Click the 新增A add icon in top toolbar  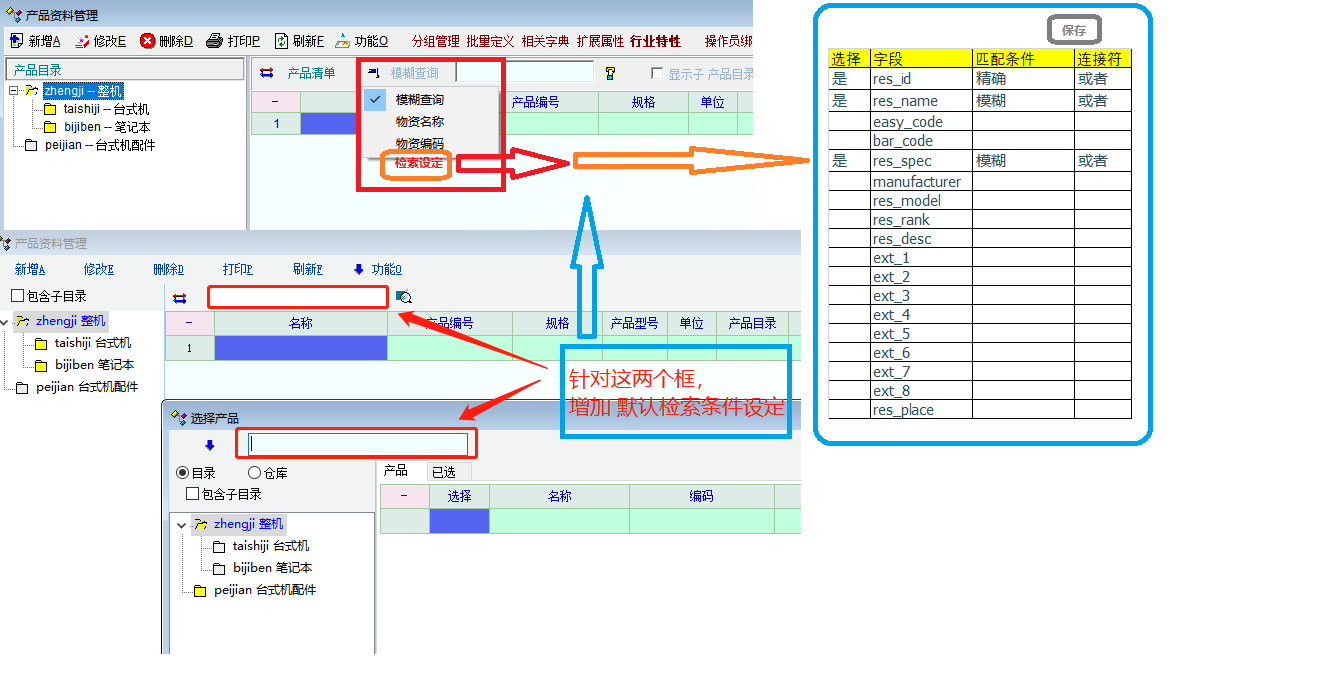click(x=17, y=41)
